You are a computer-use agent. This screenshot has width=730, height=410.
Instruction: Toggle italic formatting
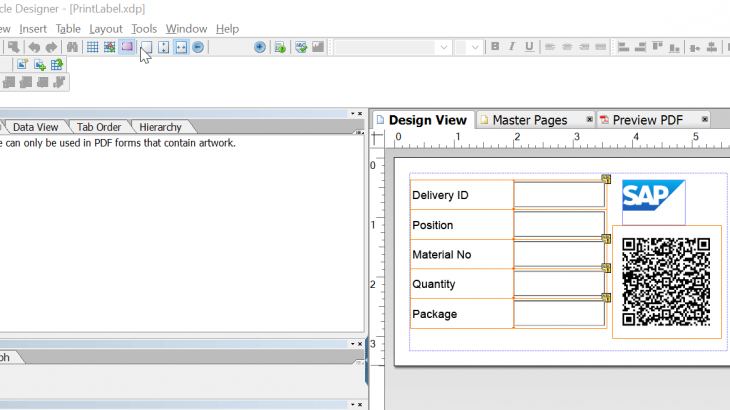pos(512,47)
